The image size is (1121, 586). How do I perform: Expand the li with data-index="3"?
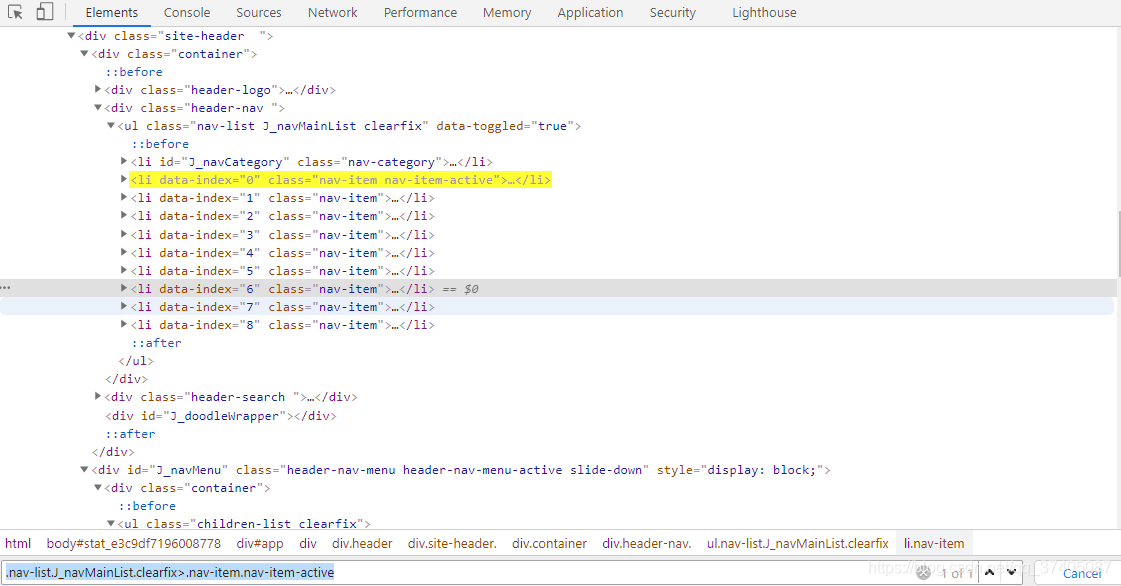pos(124,234)
